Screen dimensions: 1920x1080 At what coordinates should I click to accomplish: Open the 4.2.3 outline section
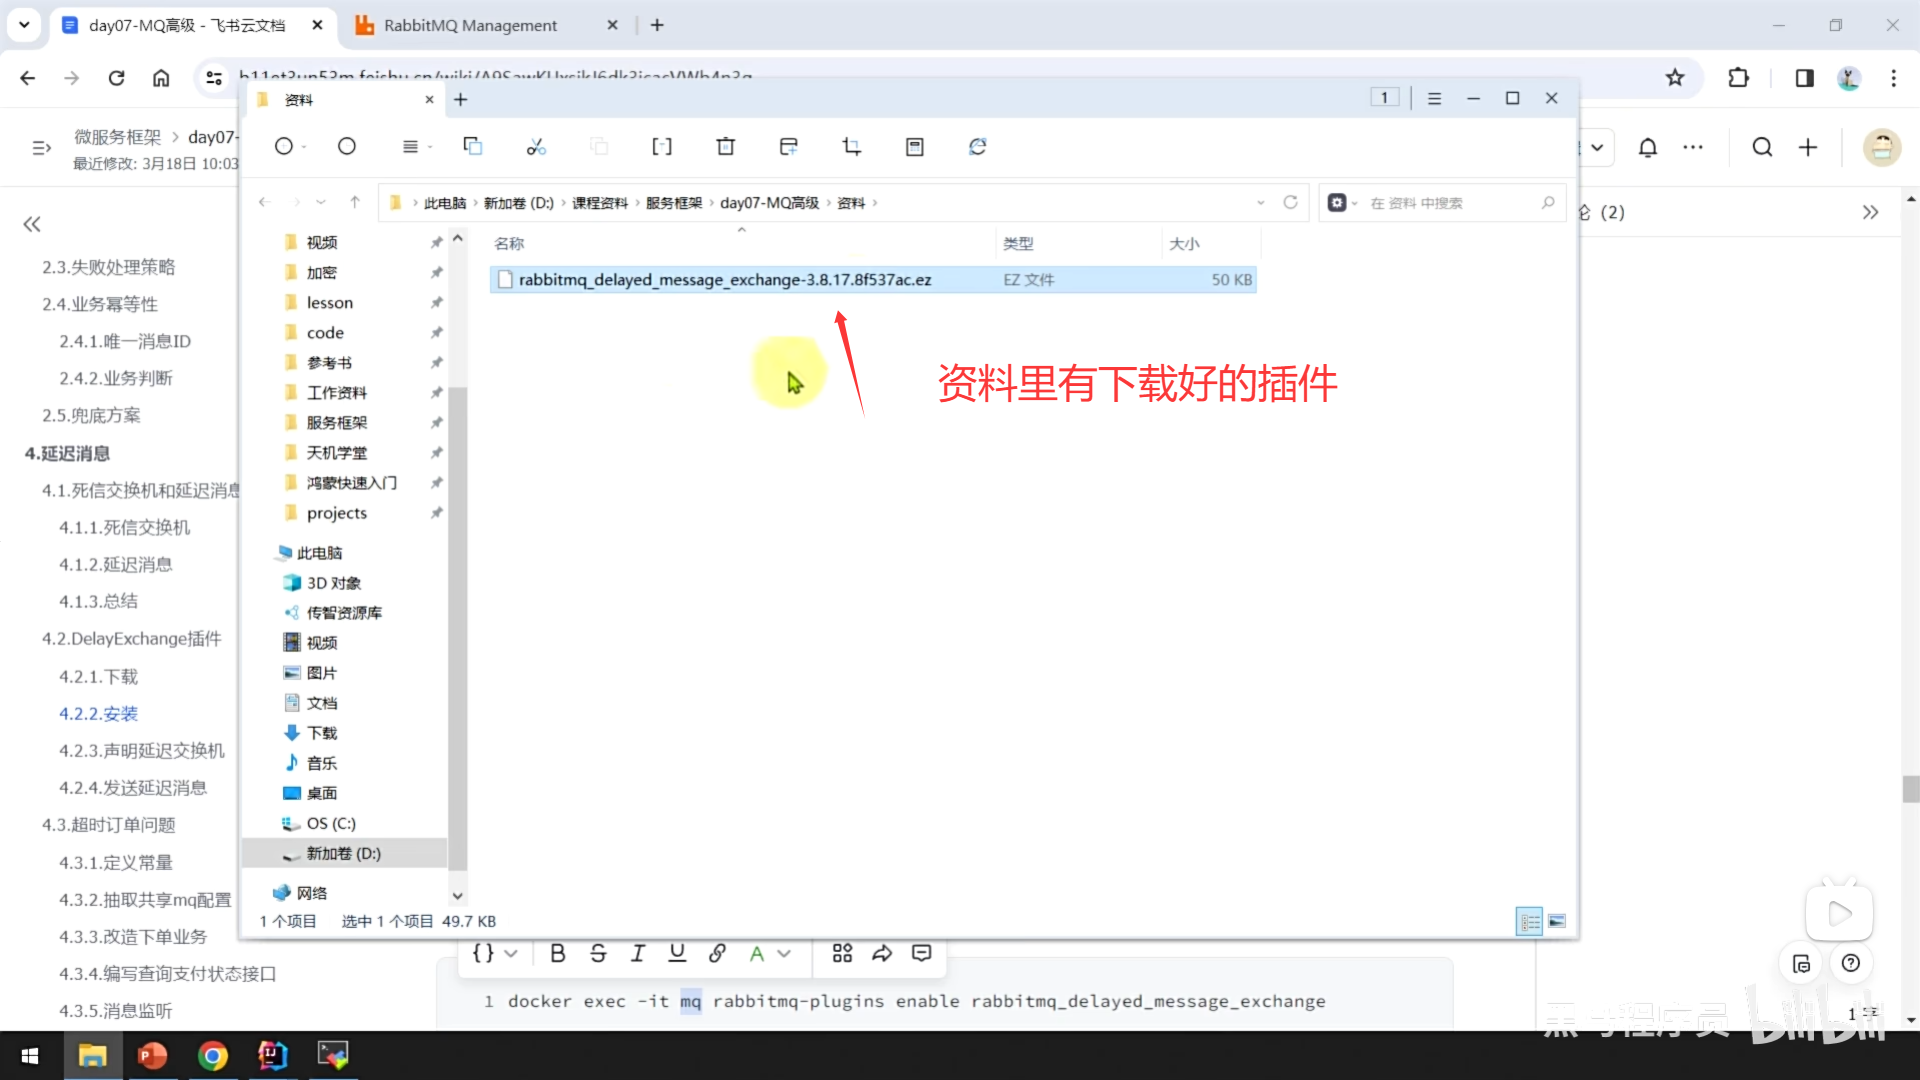(141, 750)
